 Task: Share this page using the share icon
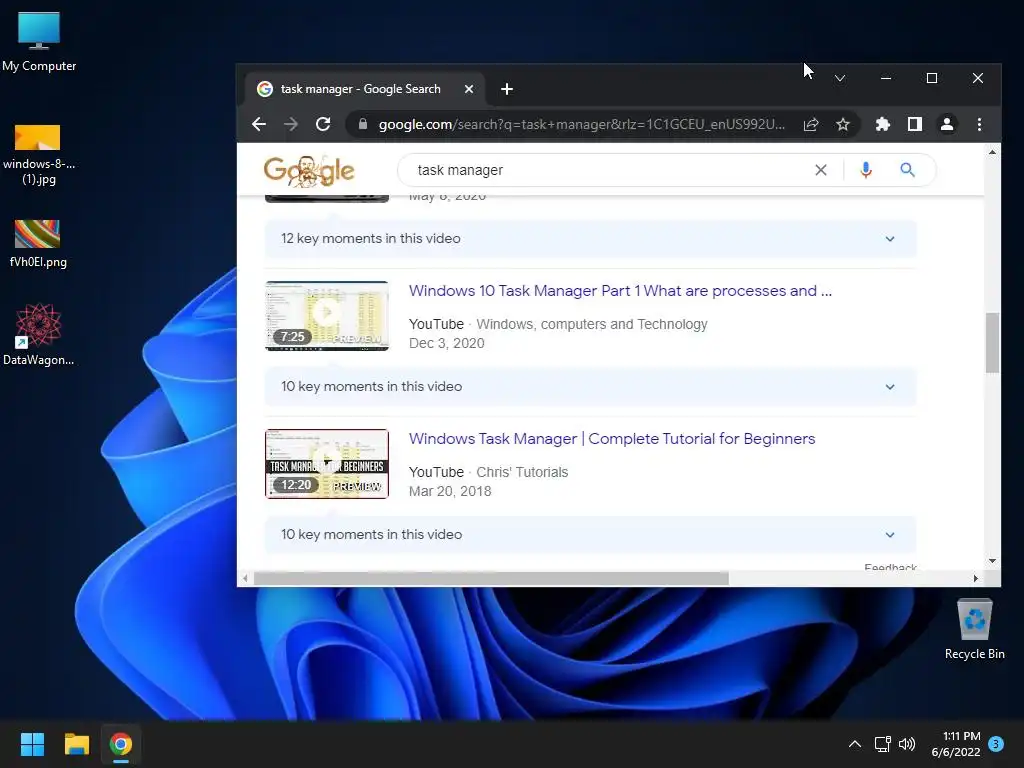[811, 124]
